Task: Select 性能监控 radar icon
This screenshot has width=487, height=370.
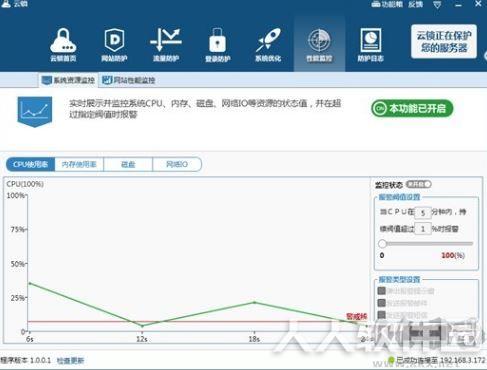Action: (319, 45)
